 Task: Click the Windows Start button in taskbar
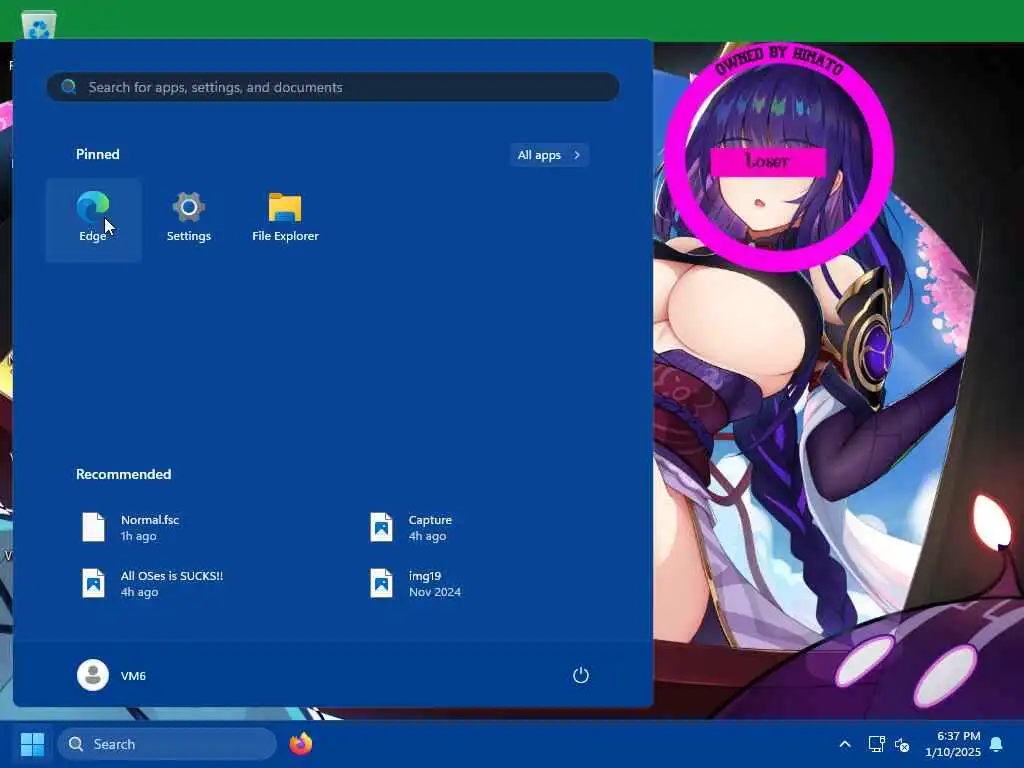[32, 744]
